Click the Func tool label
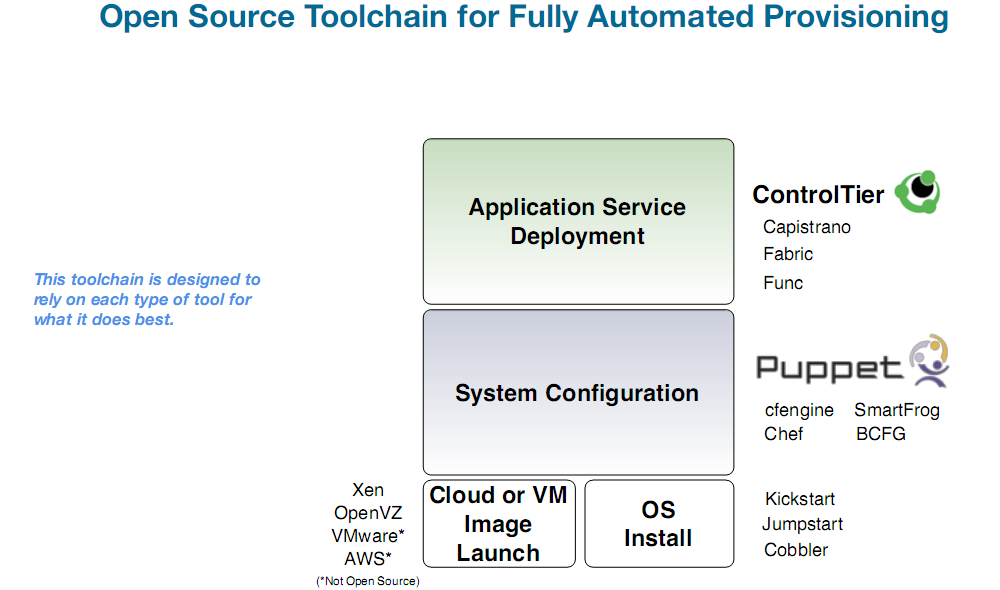This screenshot has height=590, width=1000. point(783,283)
